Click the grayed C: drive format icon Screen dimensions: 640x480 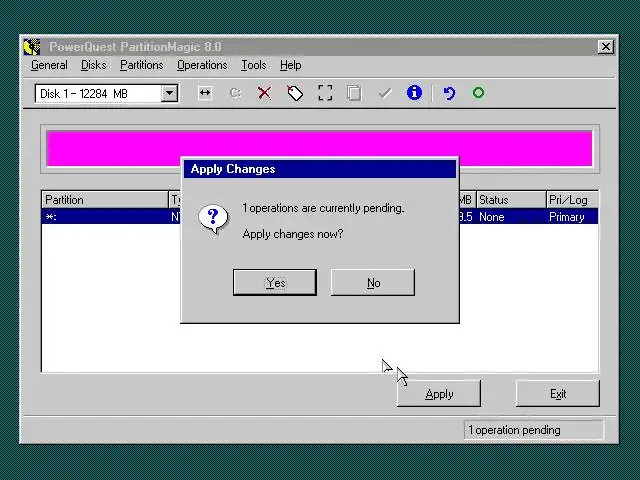tap(235, 93)
